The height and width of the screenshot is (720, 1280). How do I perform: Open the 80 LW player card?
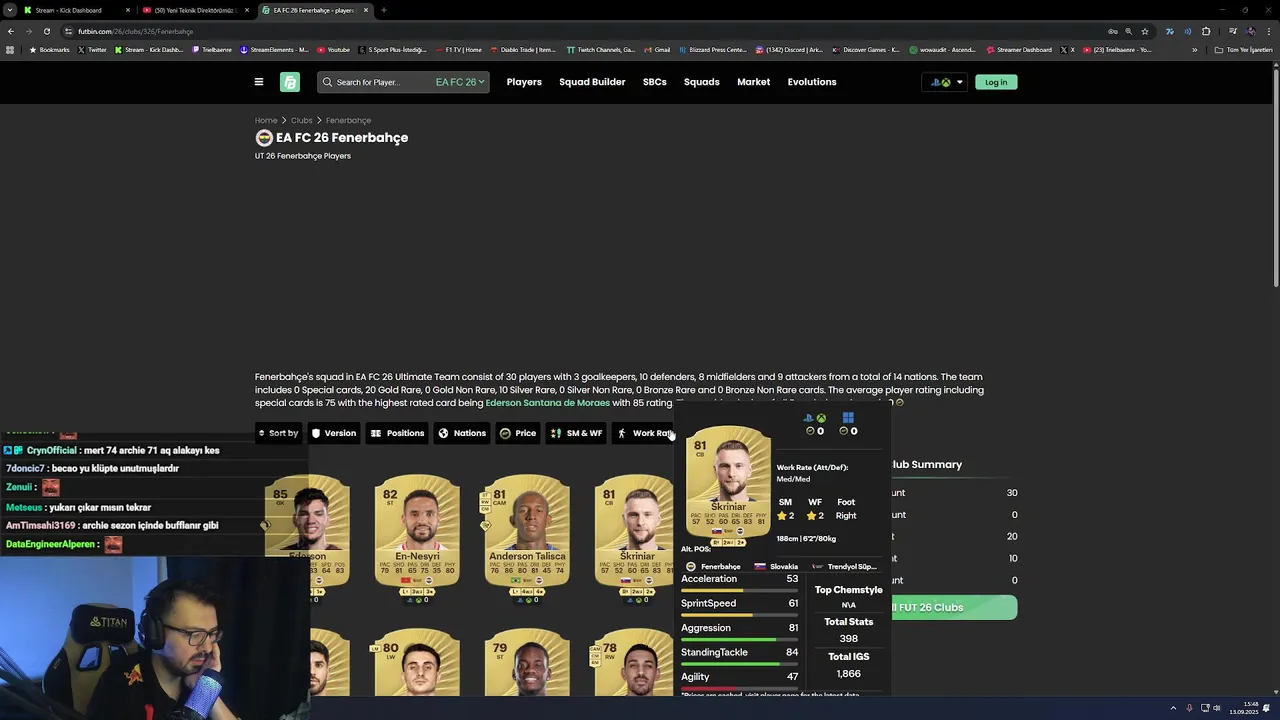tap(417, 662)
